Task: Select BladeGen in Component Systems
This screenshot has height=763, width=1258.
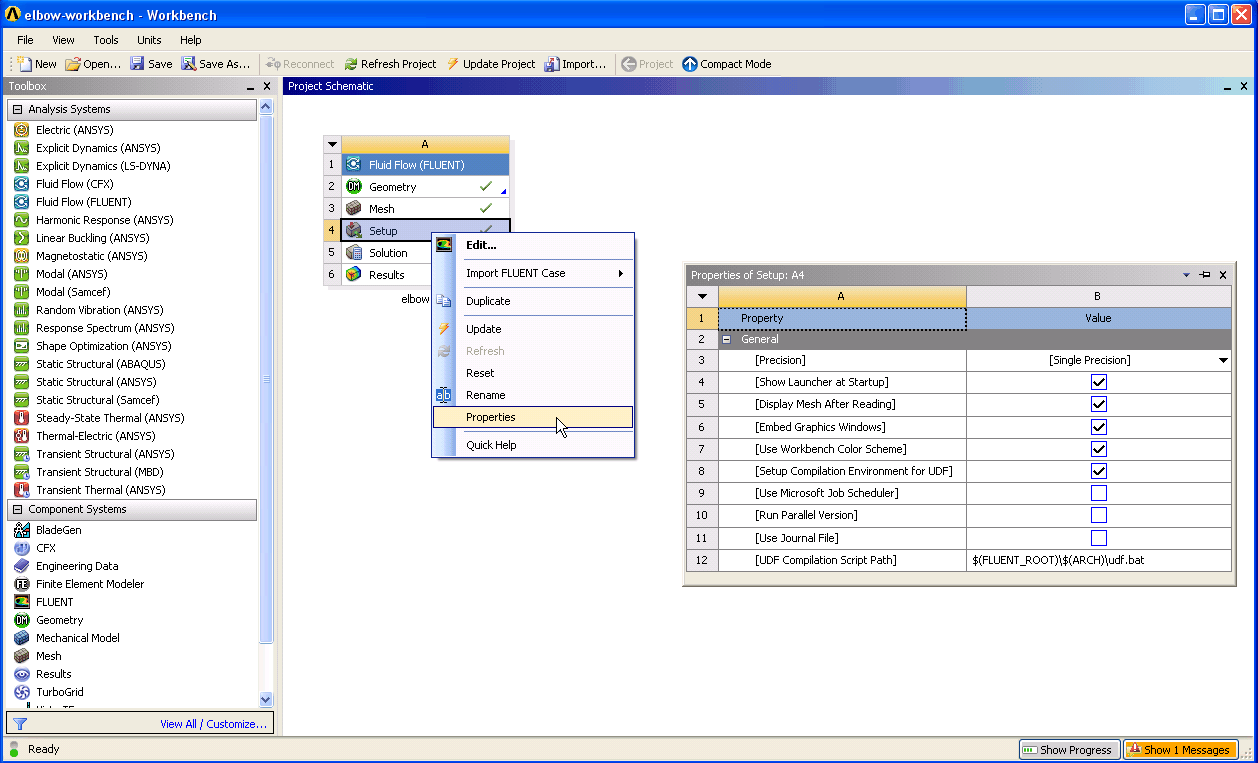Action: pyautogui.click(x=59, y=530)
